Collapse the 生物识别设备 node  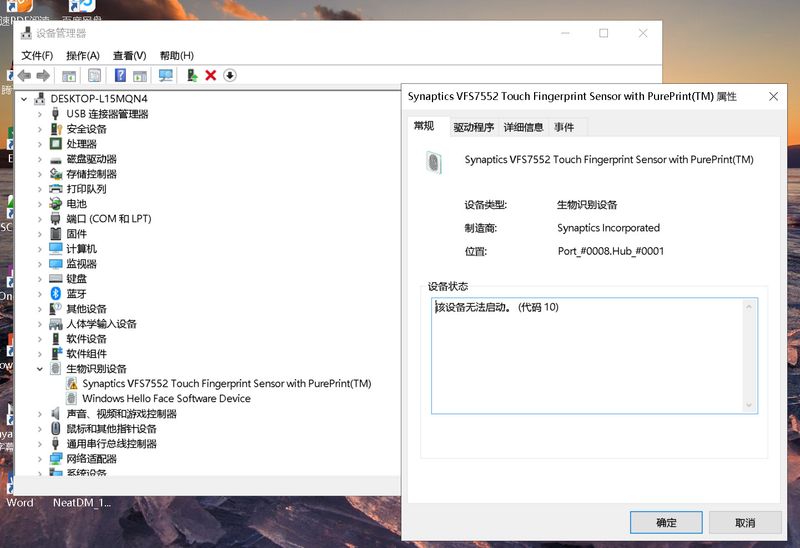tap(40, 368)
